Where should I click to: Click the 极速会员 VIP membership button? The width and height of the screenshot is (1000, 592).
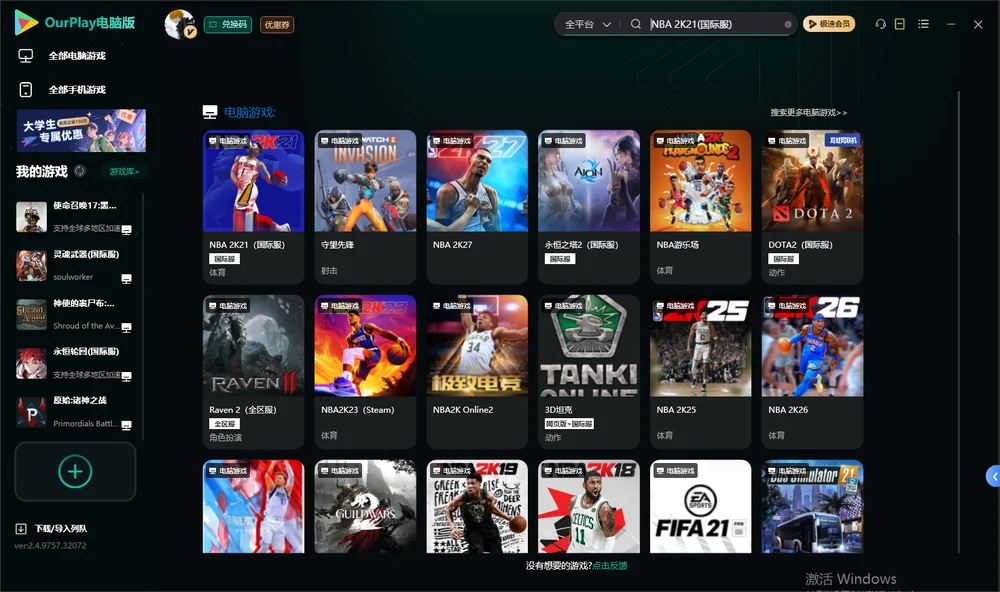click(828, 24)
